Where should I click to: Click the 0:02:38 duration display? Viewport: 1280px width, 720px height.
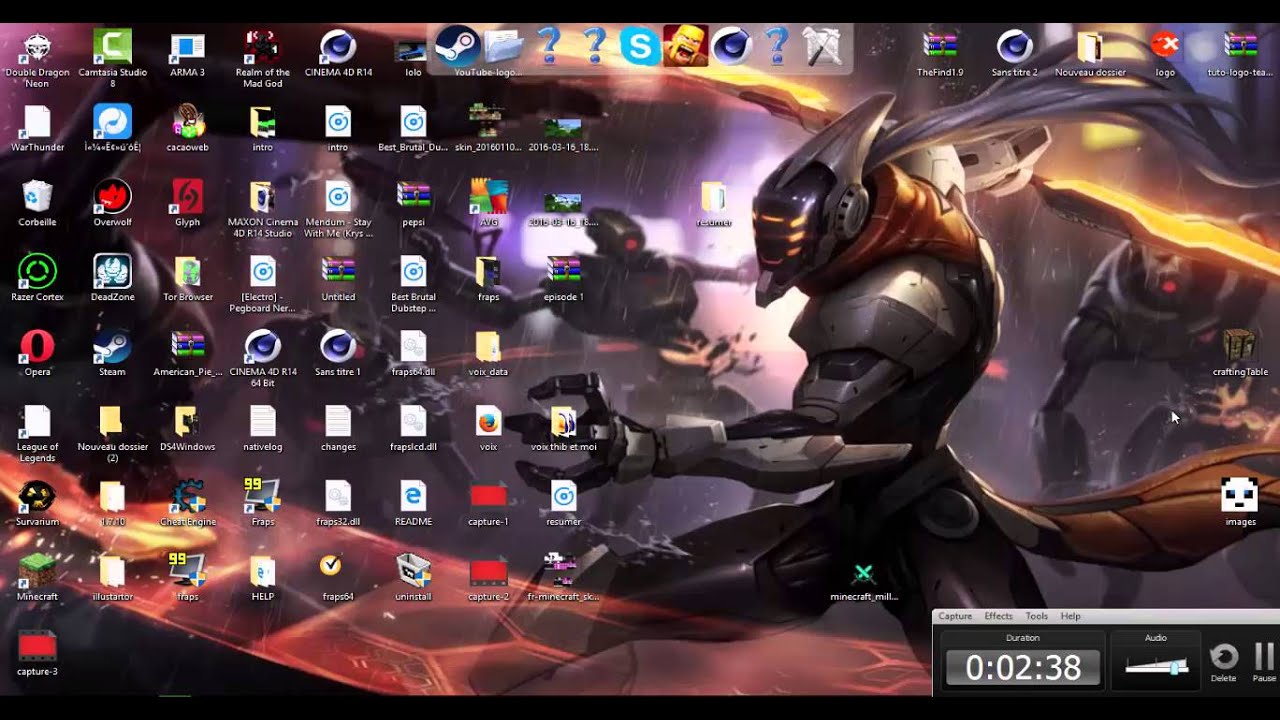[1023, 668]
